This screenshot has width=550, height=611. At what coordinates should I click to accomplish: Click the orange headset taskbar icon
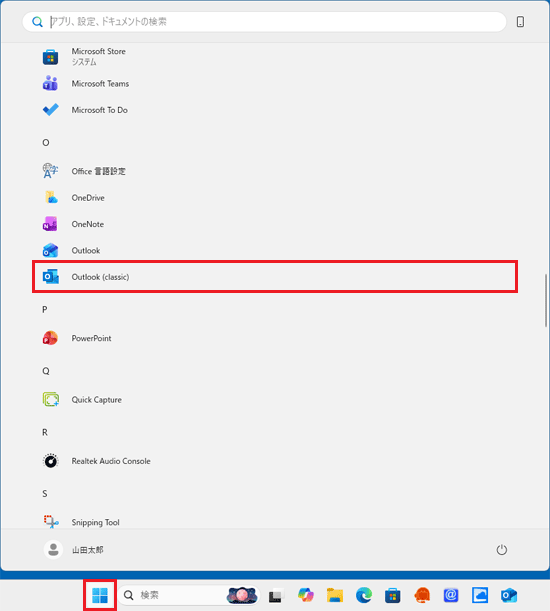point(422,595)
